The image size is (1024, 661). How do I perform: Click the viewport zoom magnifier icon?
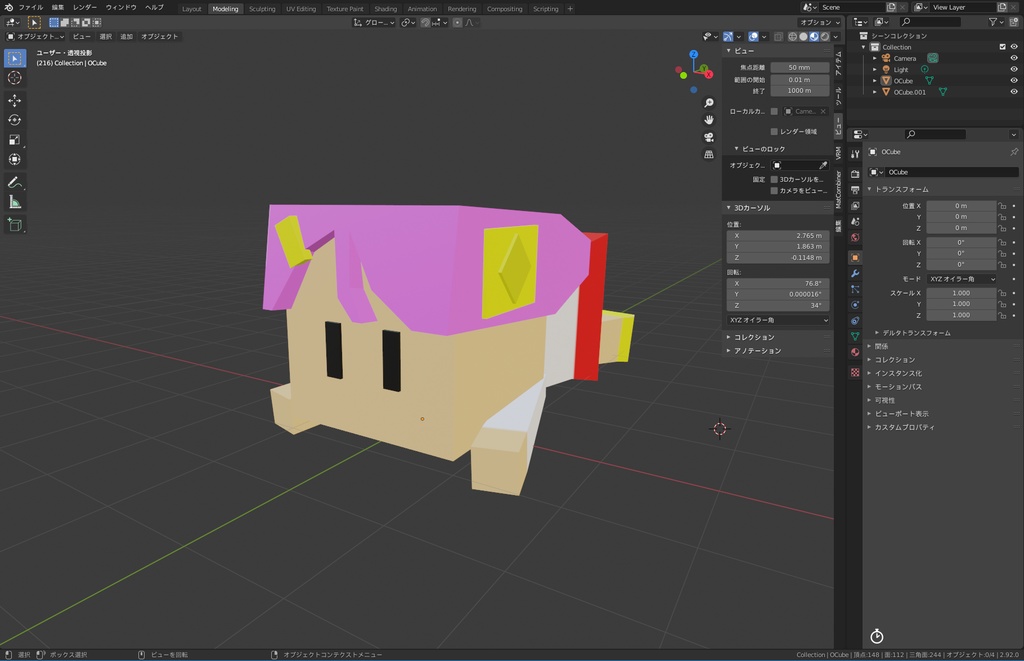tap(709, 103)
